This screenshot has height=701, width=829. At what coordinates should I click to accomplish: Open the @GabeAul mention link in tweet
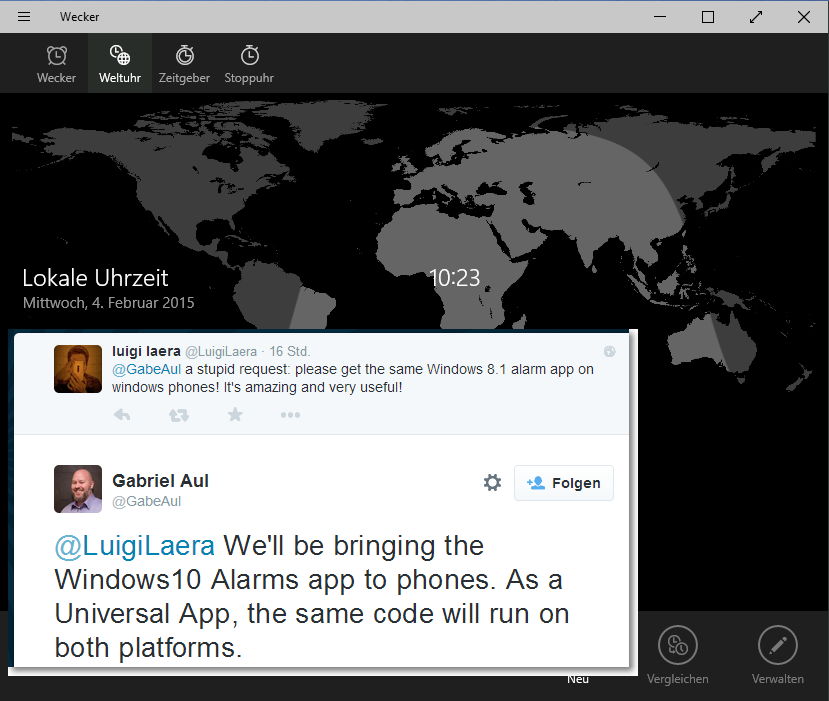tap(146, 369)
